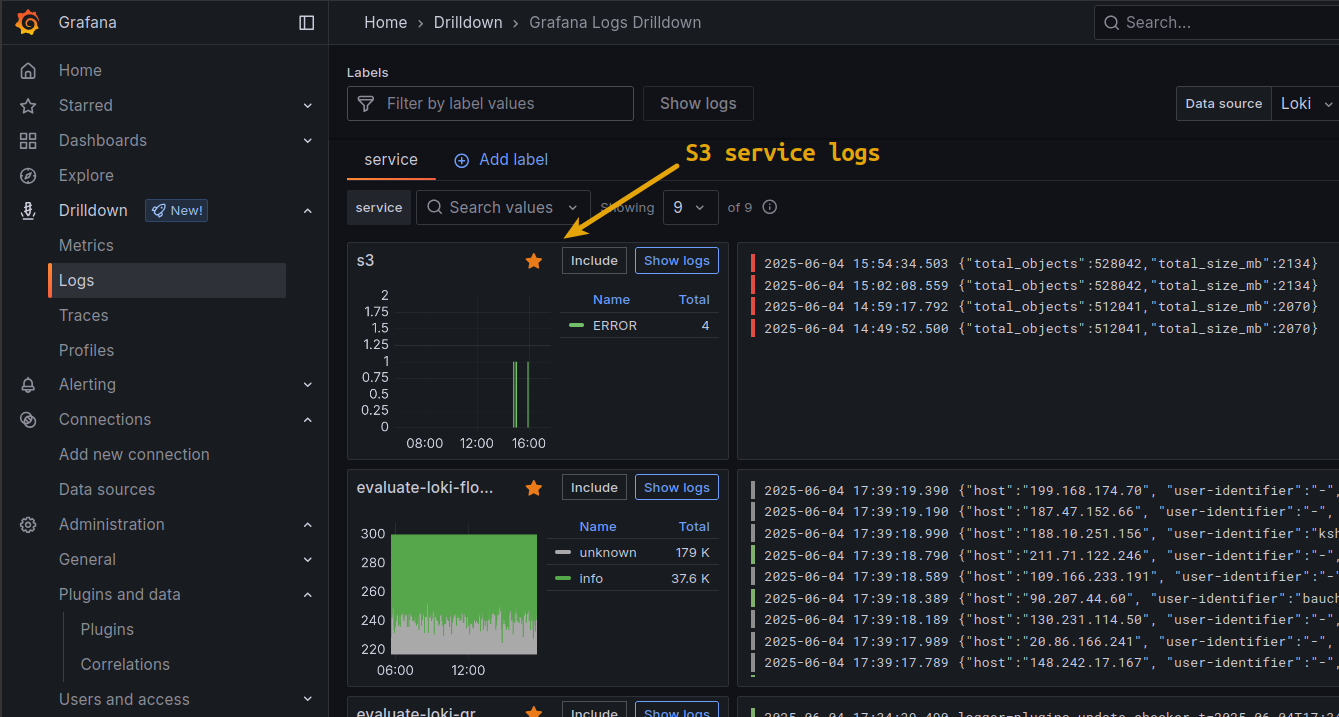Open Data sources in sidebar
The image size is (1339, 717).
(107, 490)
